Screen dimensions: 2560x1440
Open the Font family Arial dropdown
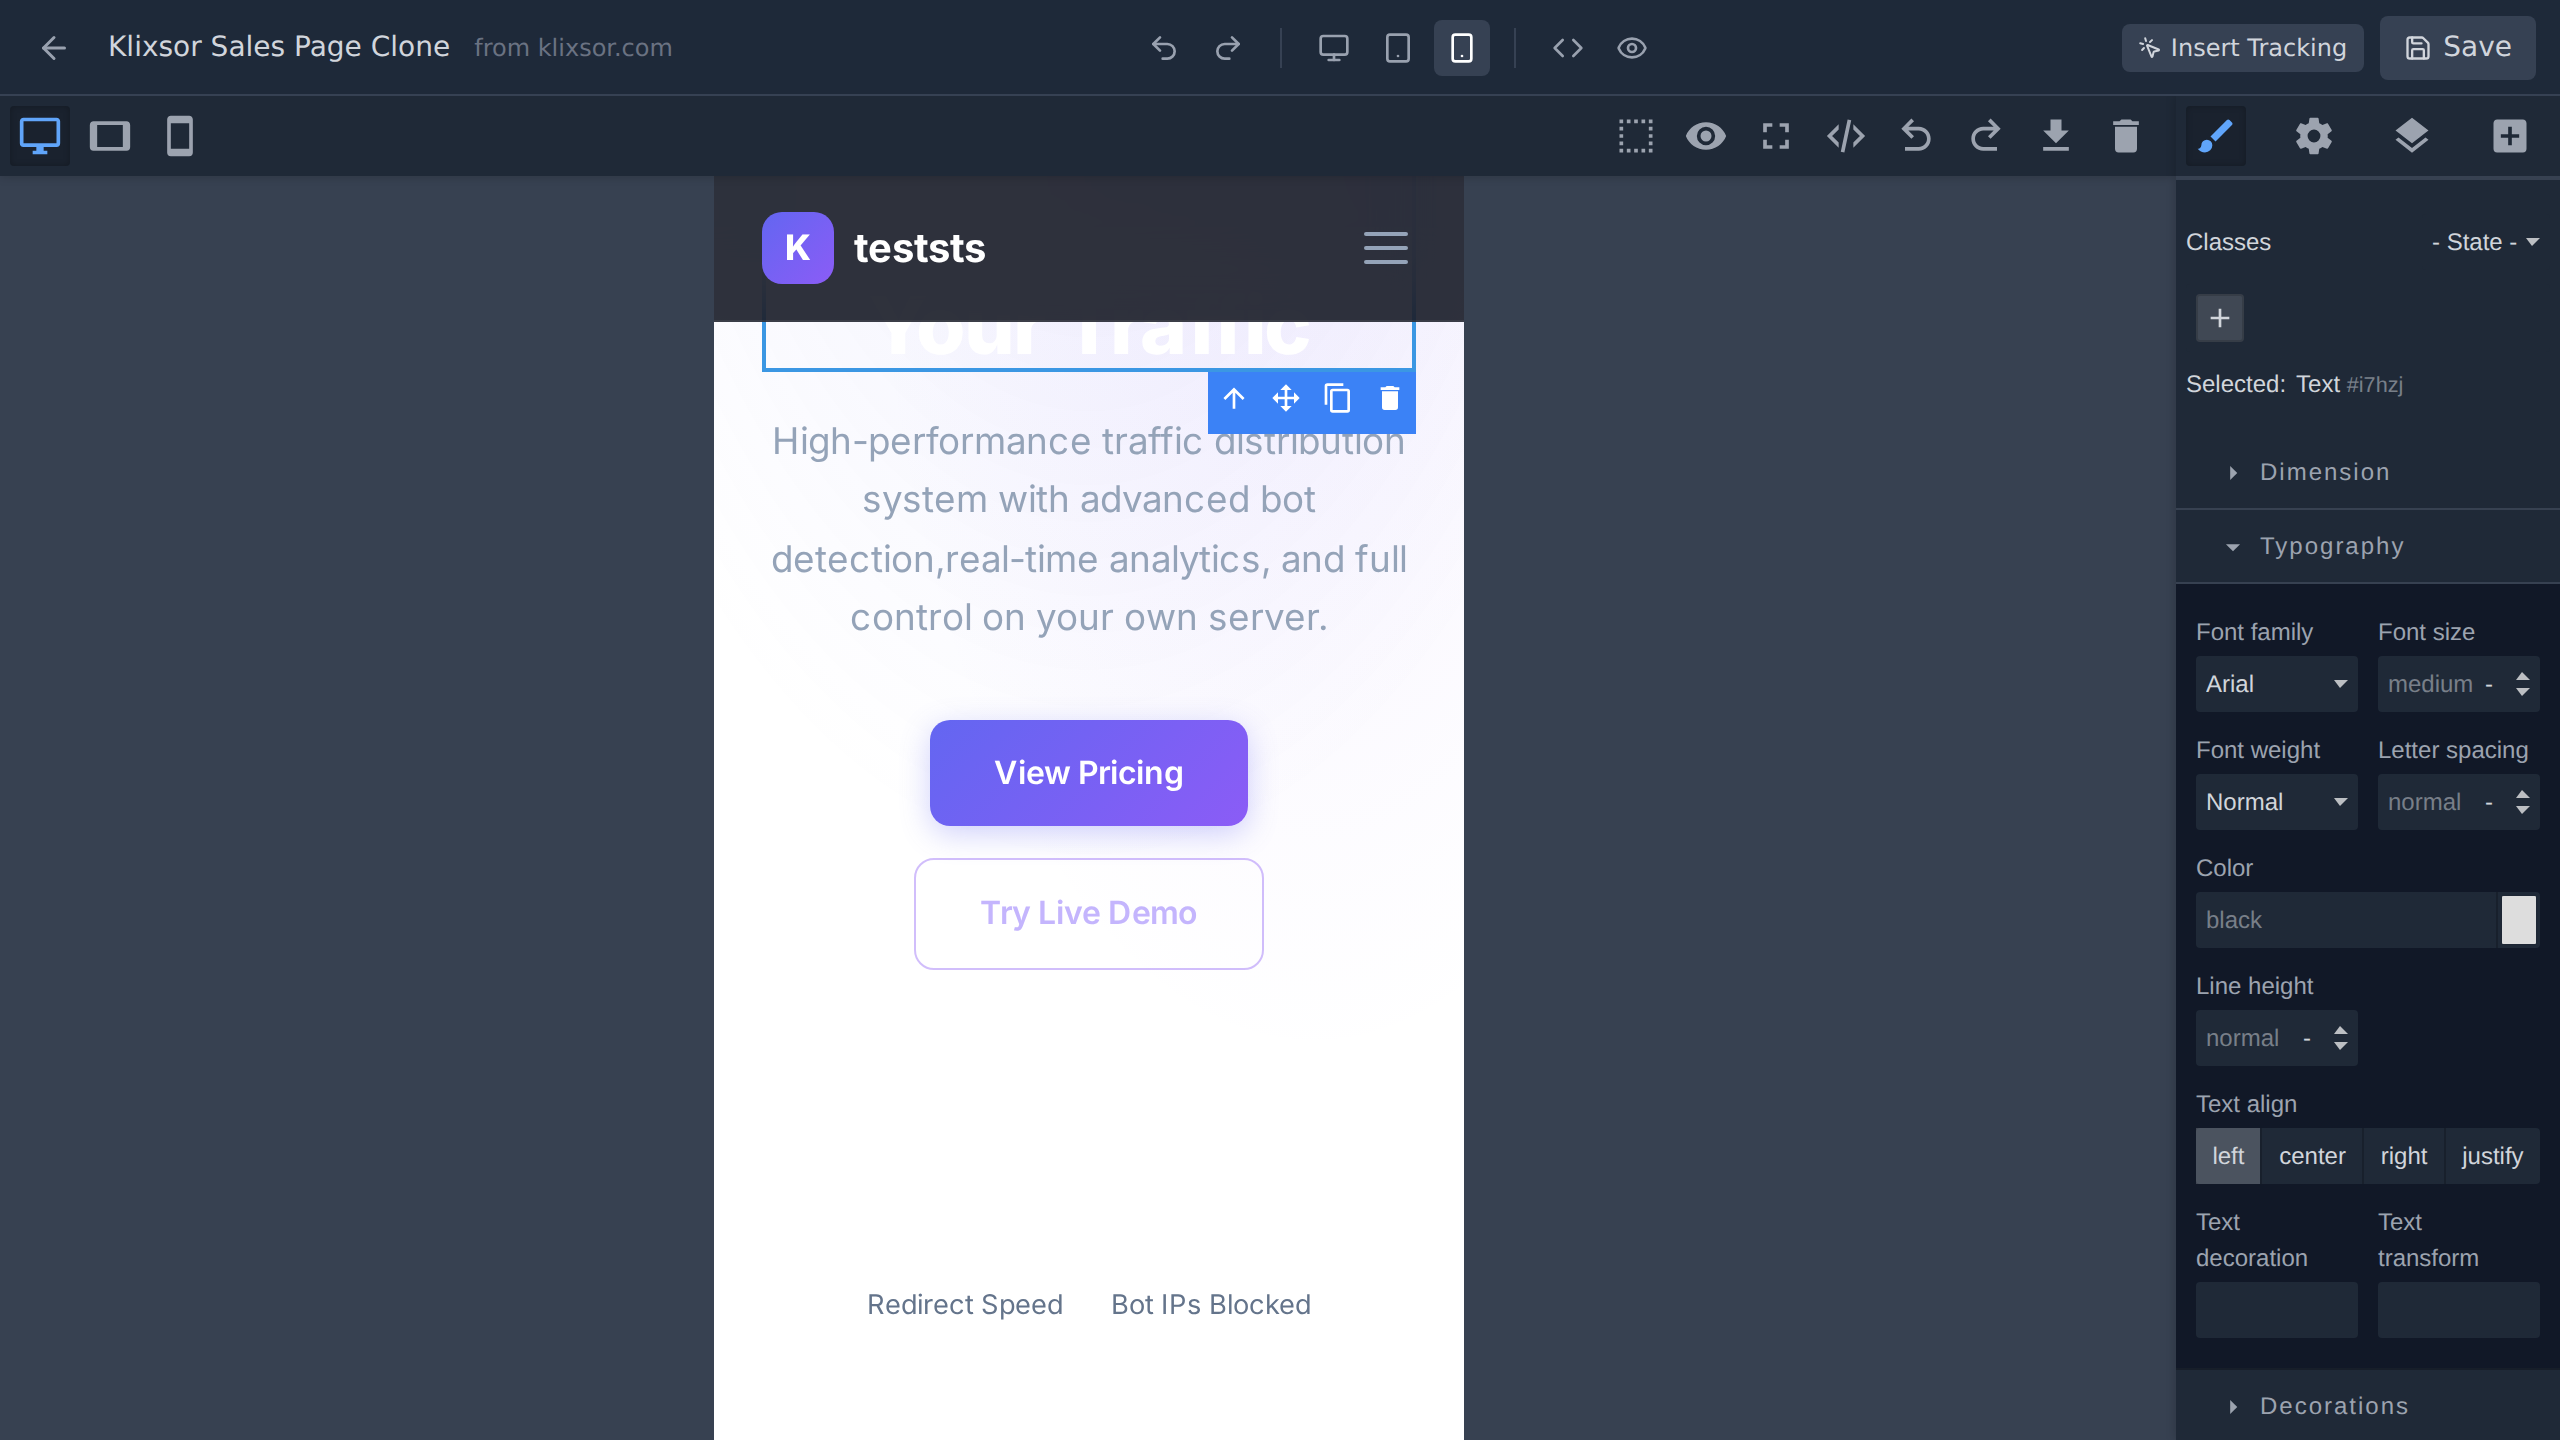coord(2276,683)
